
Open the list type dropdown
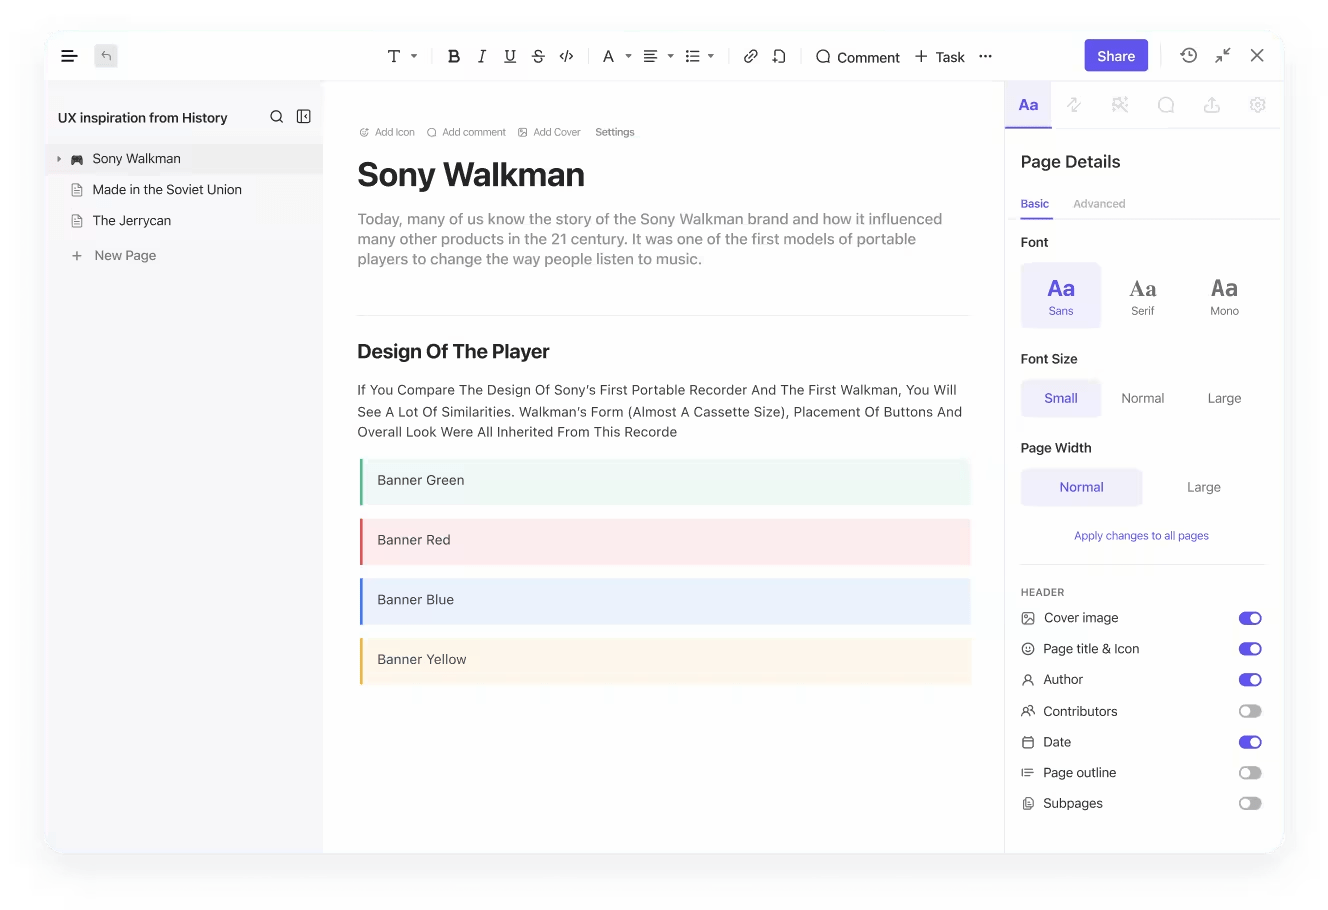click(x=700, y=57)
